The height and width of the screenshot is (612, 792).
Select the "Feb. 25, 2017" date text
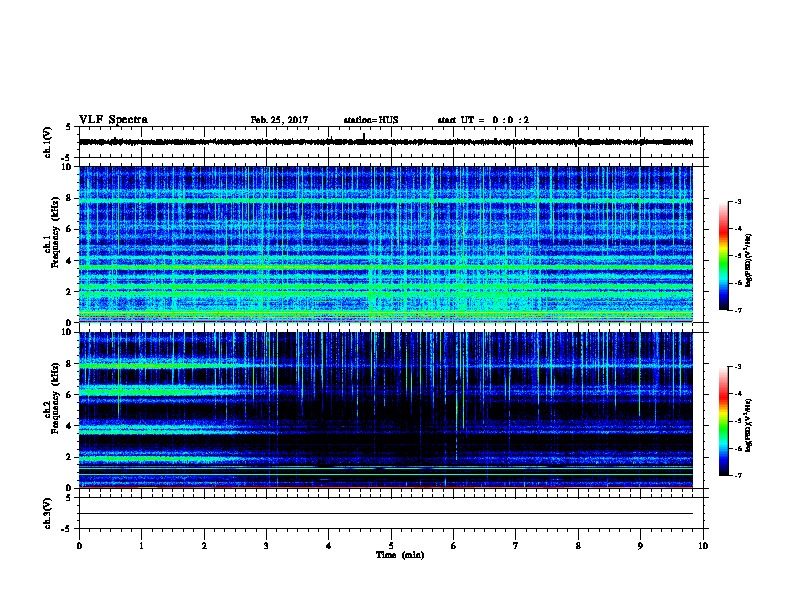pyautogui.click(x=279, y=120)
